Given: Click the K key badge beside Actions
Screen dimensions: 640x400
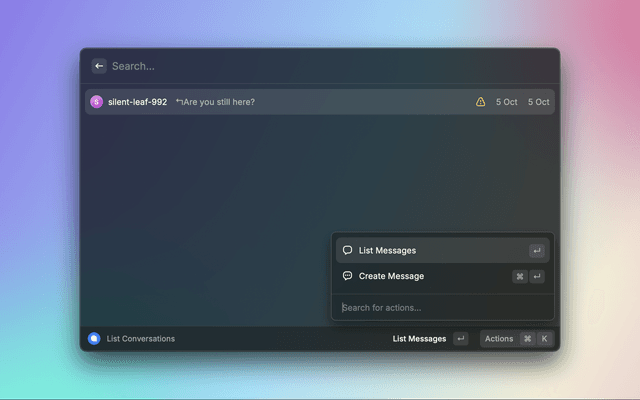Looking at the screenshot, I should click(545, 339).
